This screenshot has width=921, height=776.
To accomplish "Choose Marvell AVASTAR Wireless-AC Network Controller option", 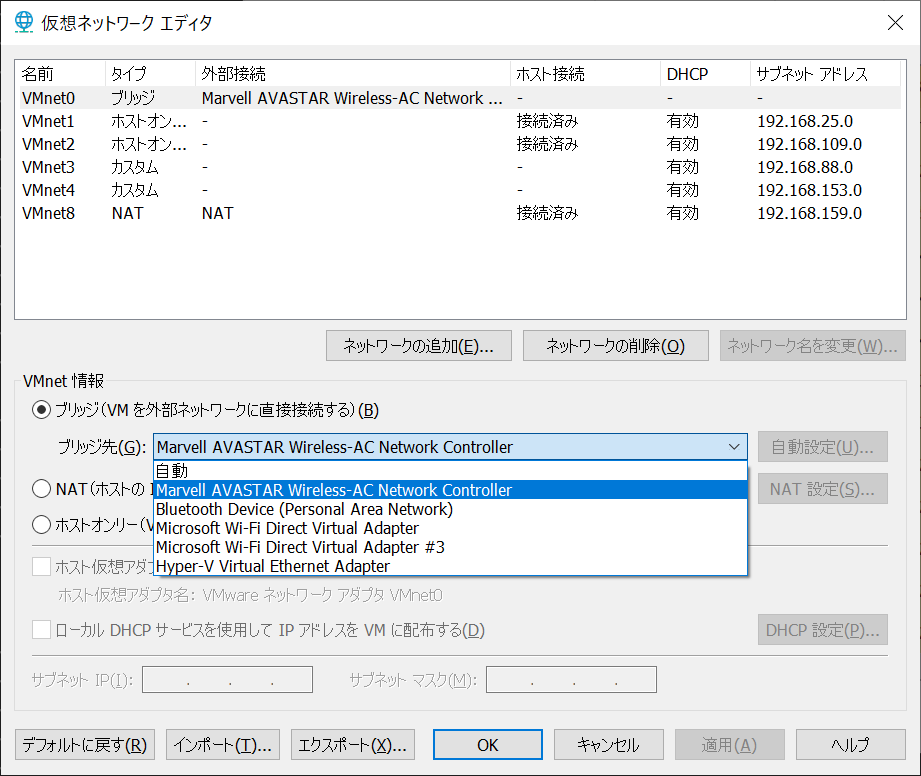I will tap(451, 490).
